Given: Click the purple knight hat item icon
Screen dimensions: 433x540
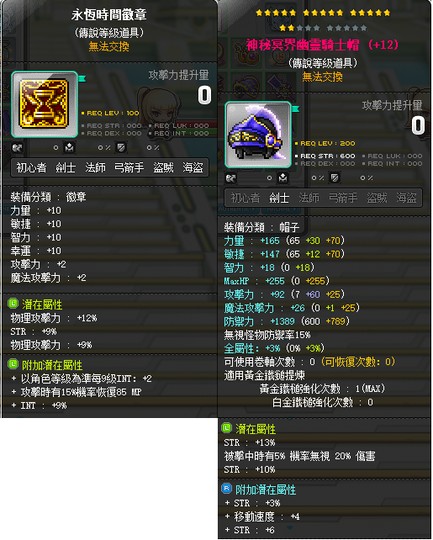Looking at the screenshot, I should point(258,134).
